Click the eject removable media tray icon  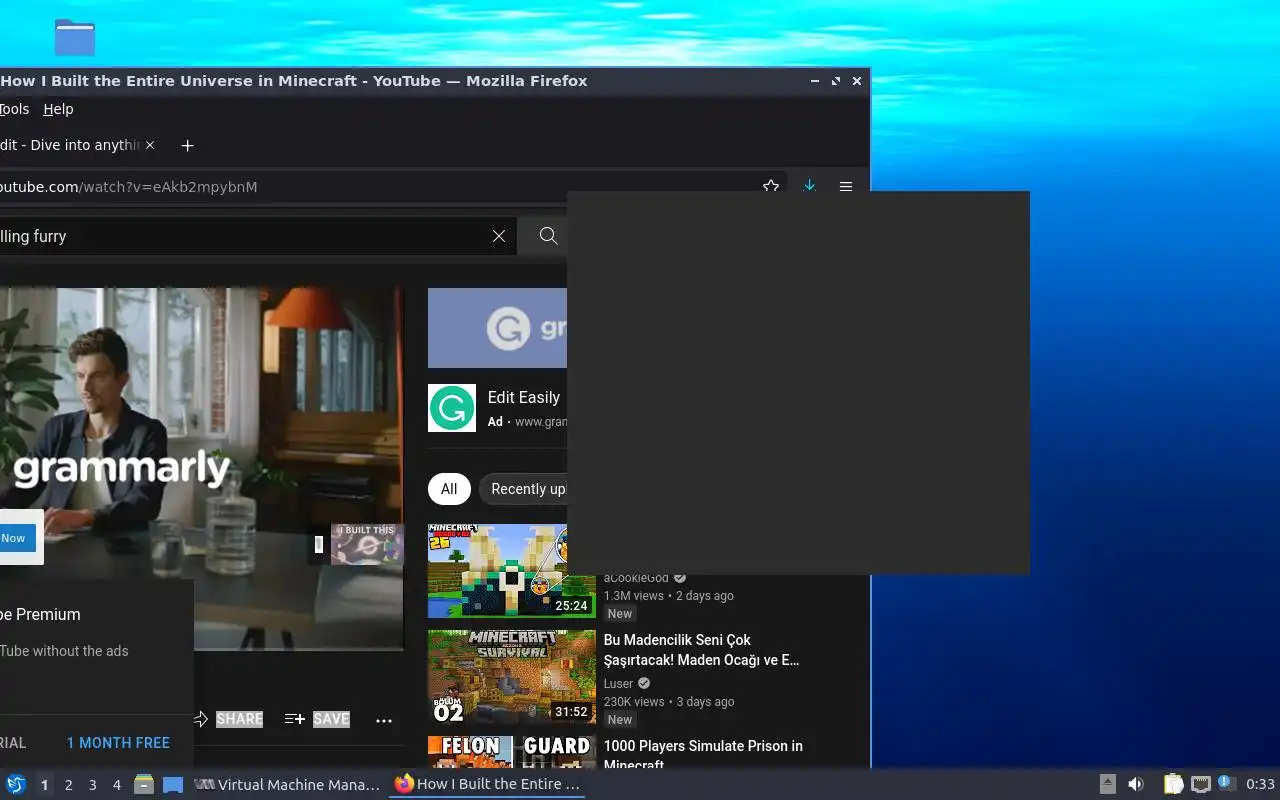[x=1108, y=784]
